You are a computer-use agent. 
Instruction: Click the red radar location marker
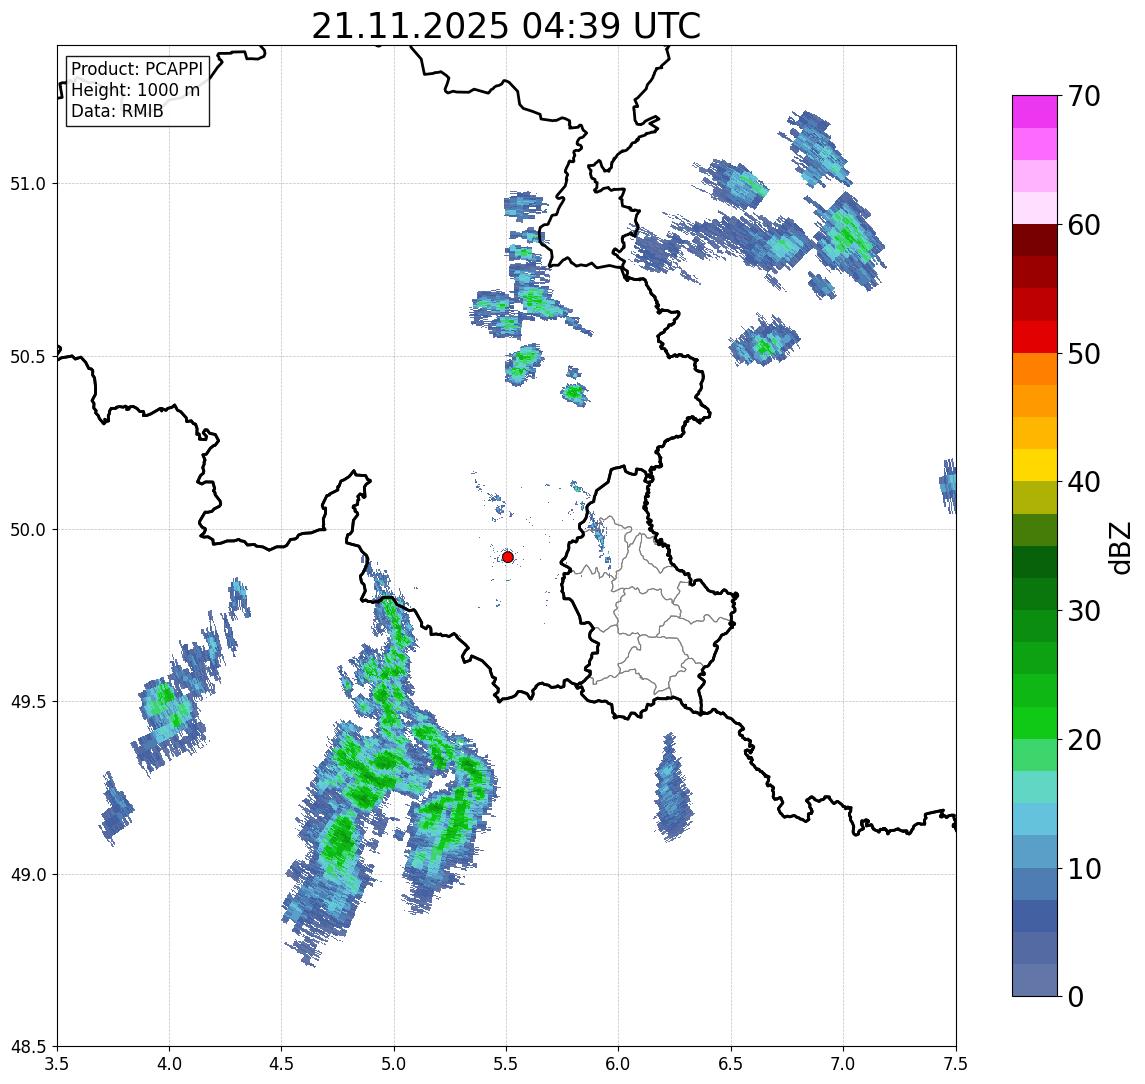(x=508, y=557)
